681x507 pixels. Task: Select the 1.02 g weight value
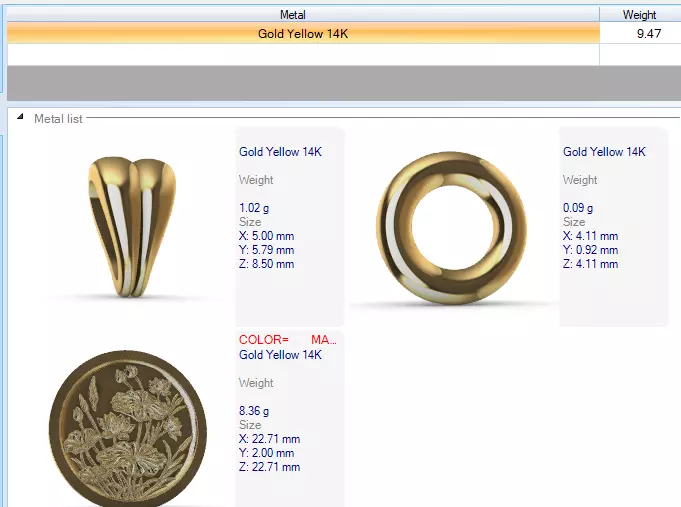pyautogui.click(x=254, y=208)
